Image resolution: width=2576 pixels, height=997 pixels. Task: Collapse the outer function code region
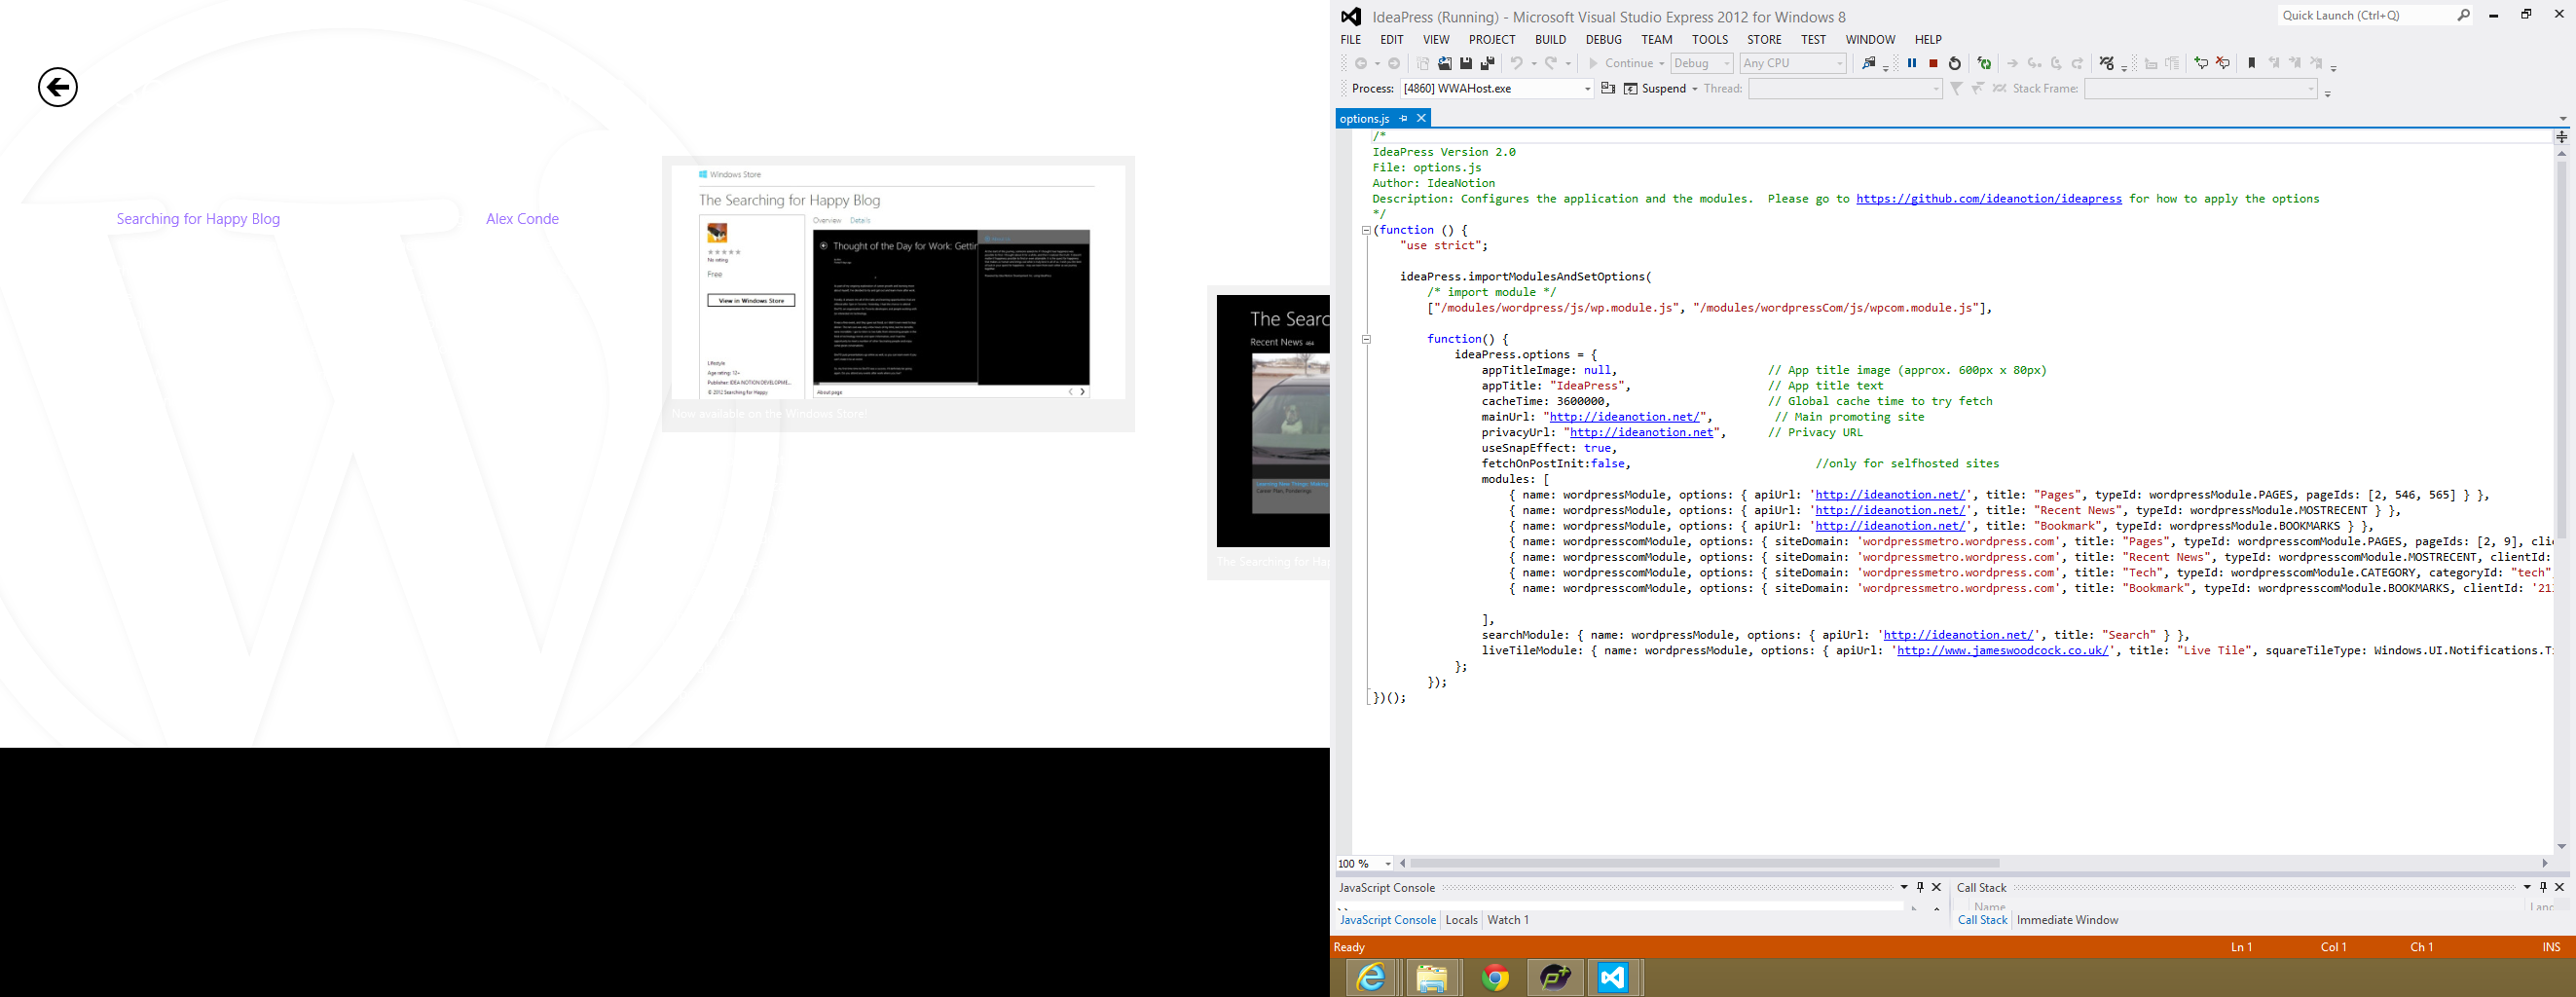[1366, 230]
